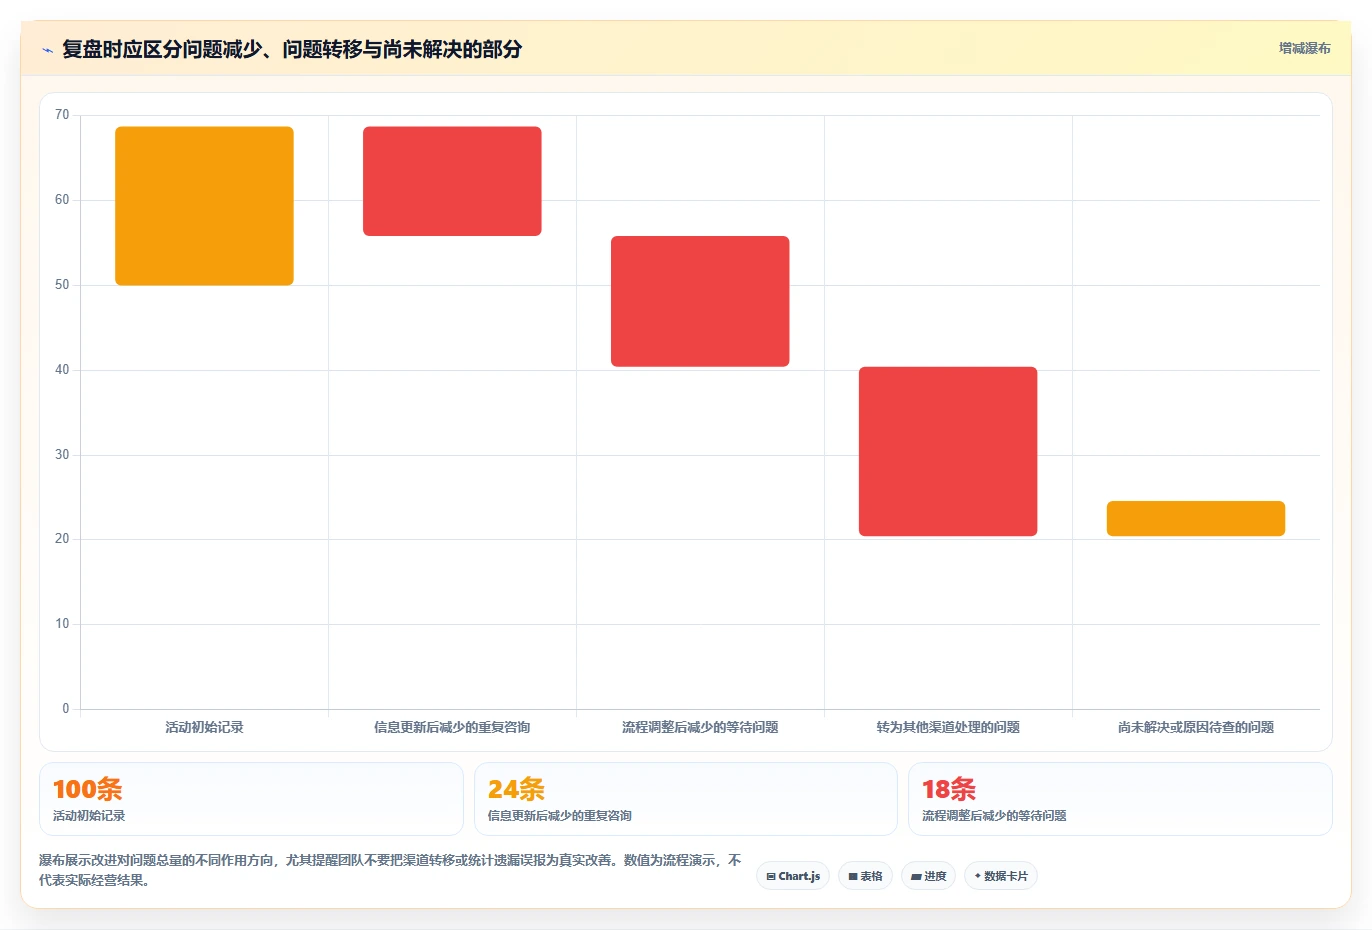Viewport: 1372px width, 930px height.
Task: Click the header title 复盘时应区分问题减少
Action: click(x=292, y=49)
